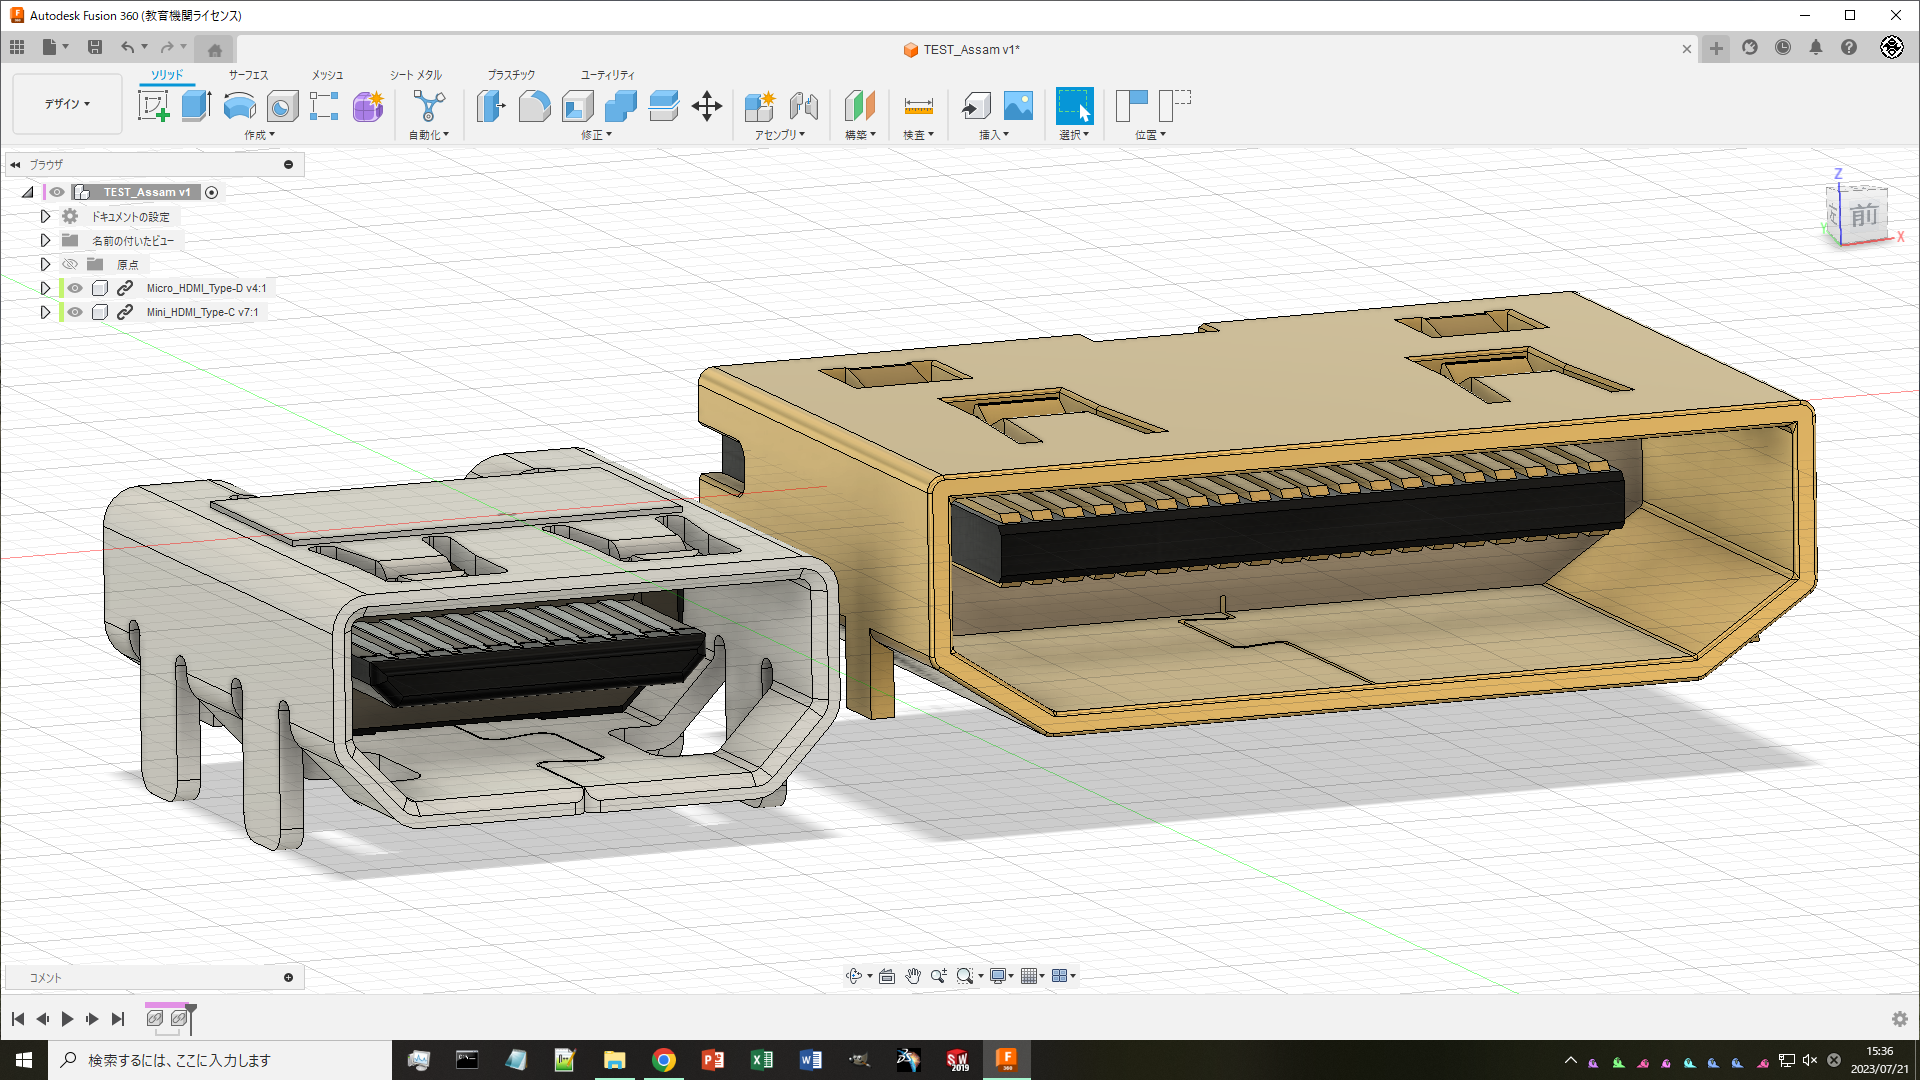The width and height of the screenshot is (1920, 1080).
Task: Hide the Mini_HDMI_Type-C component
Action: pyautogui.click(x=75, y=312)
